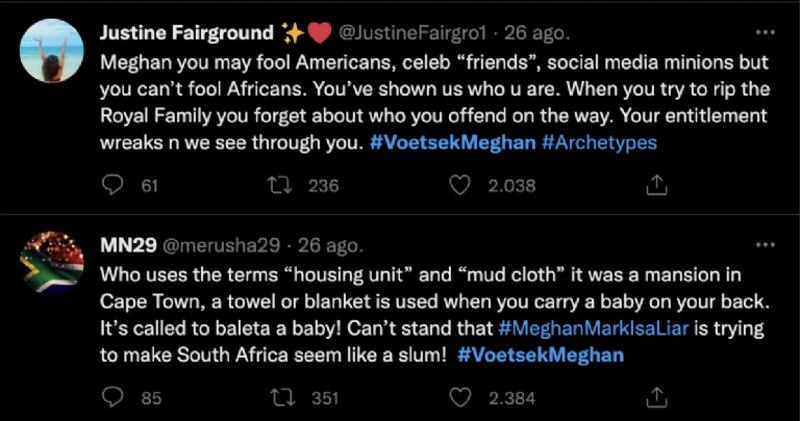The width and height of the screenshot is (800, 421).
Task: Open the @JustineFairgro1 handle
Action: click(420, 33)
